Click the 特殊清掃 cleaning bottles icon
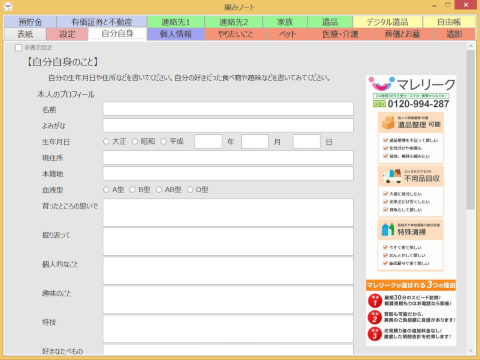This screenshot has width=480, height=360. (x=388, y=229)
